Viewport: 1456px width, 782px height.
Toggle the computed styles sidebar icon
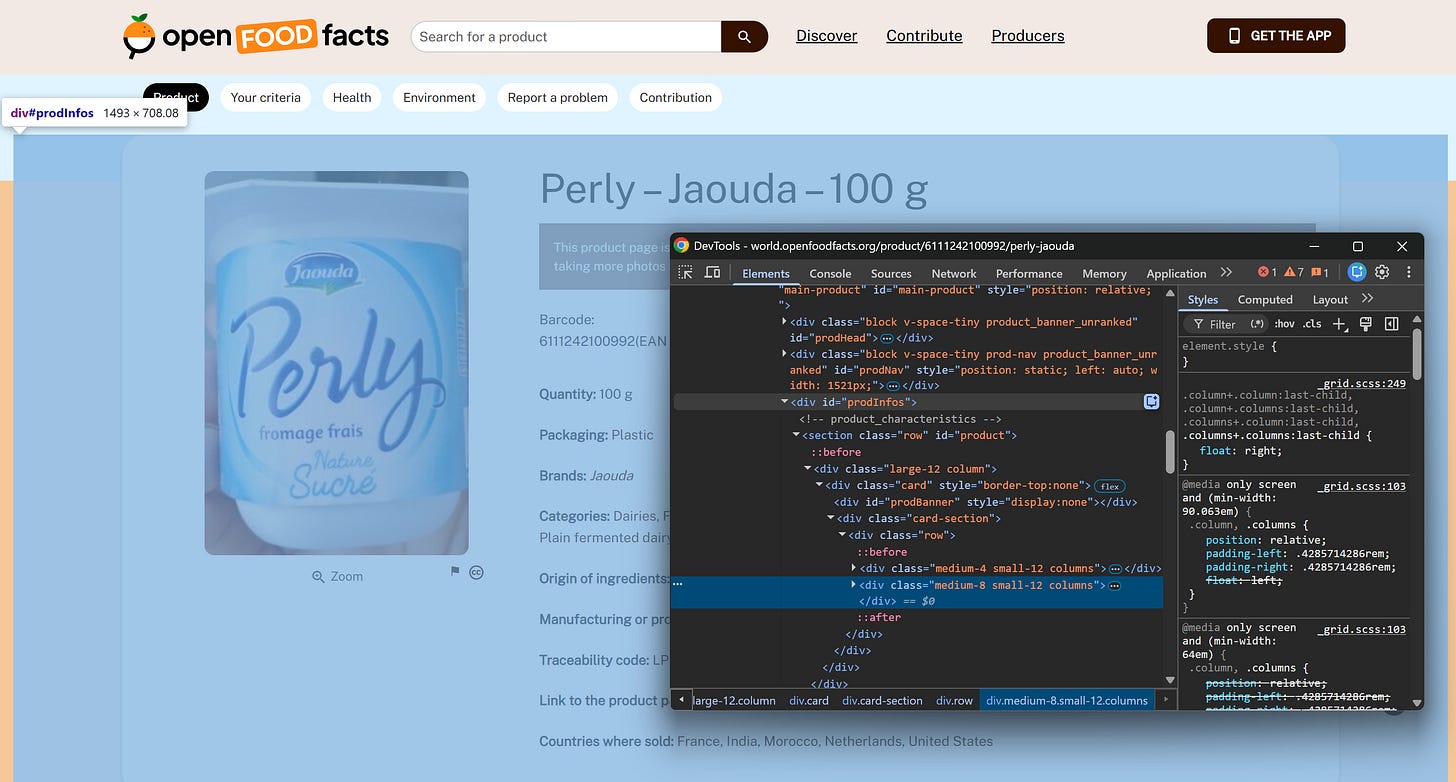[x=1391, y=324]
